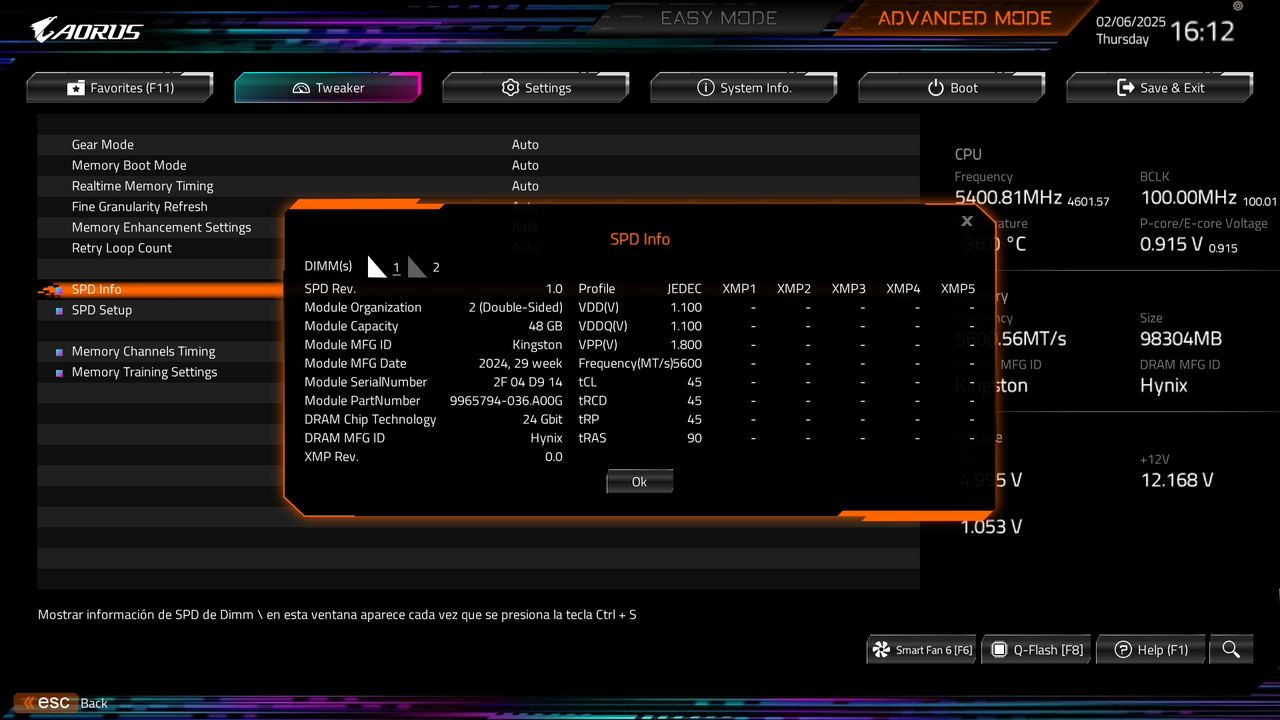Open the SPD Setup submenu

click(x=102, y=310)
